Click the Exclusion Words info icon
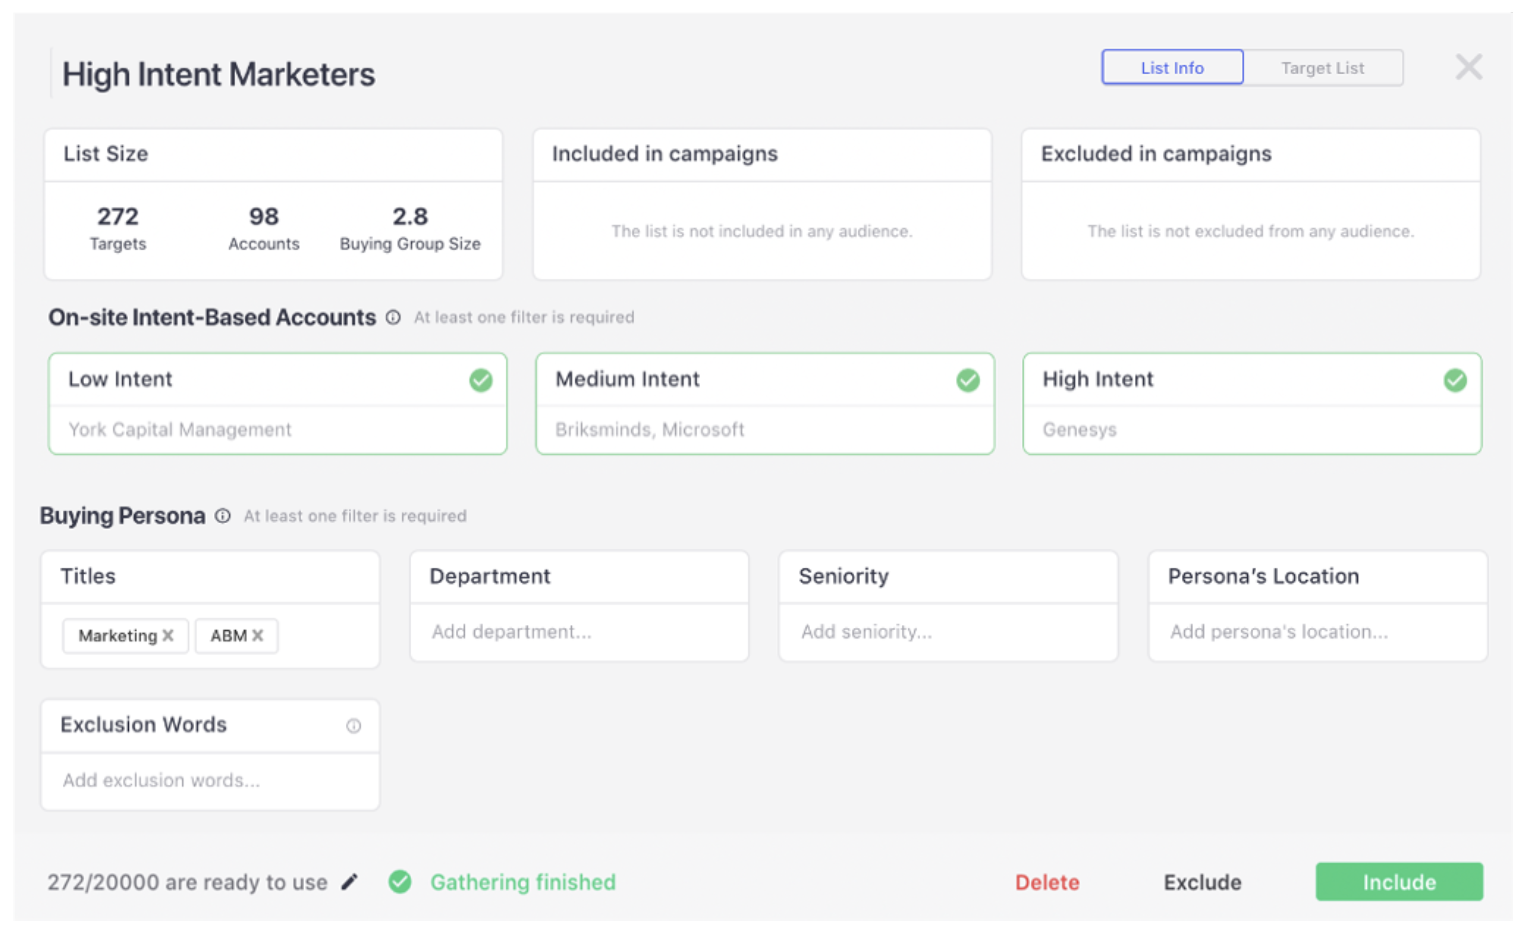 353,726
